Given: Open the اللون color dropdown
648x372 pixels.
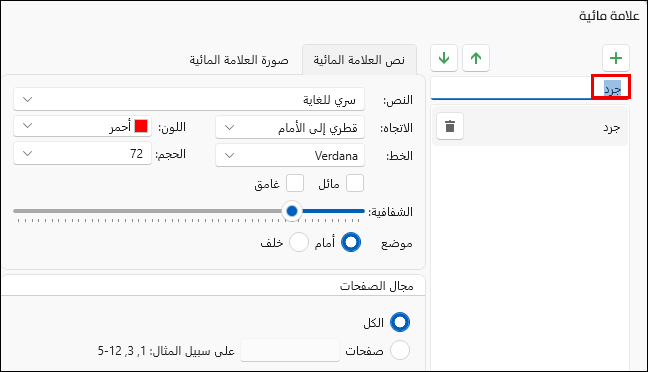Looking at the screenshot, I should pyautogui.click(x=83, y=126).
